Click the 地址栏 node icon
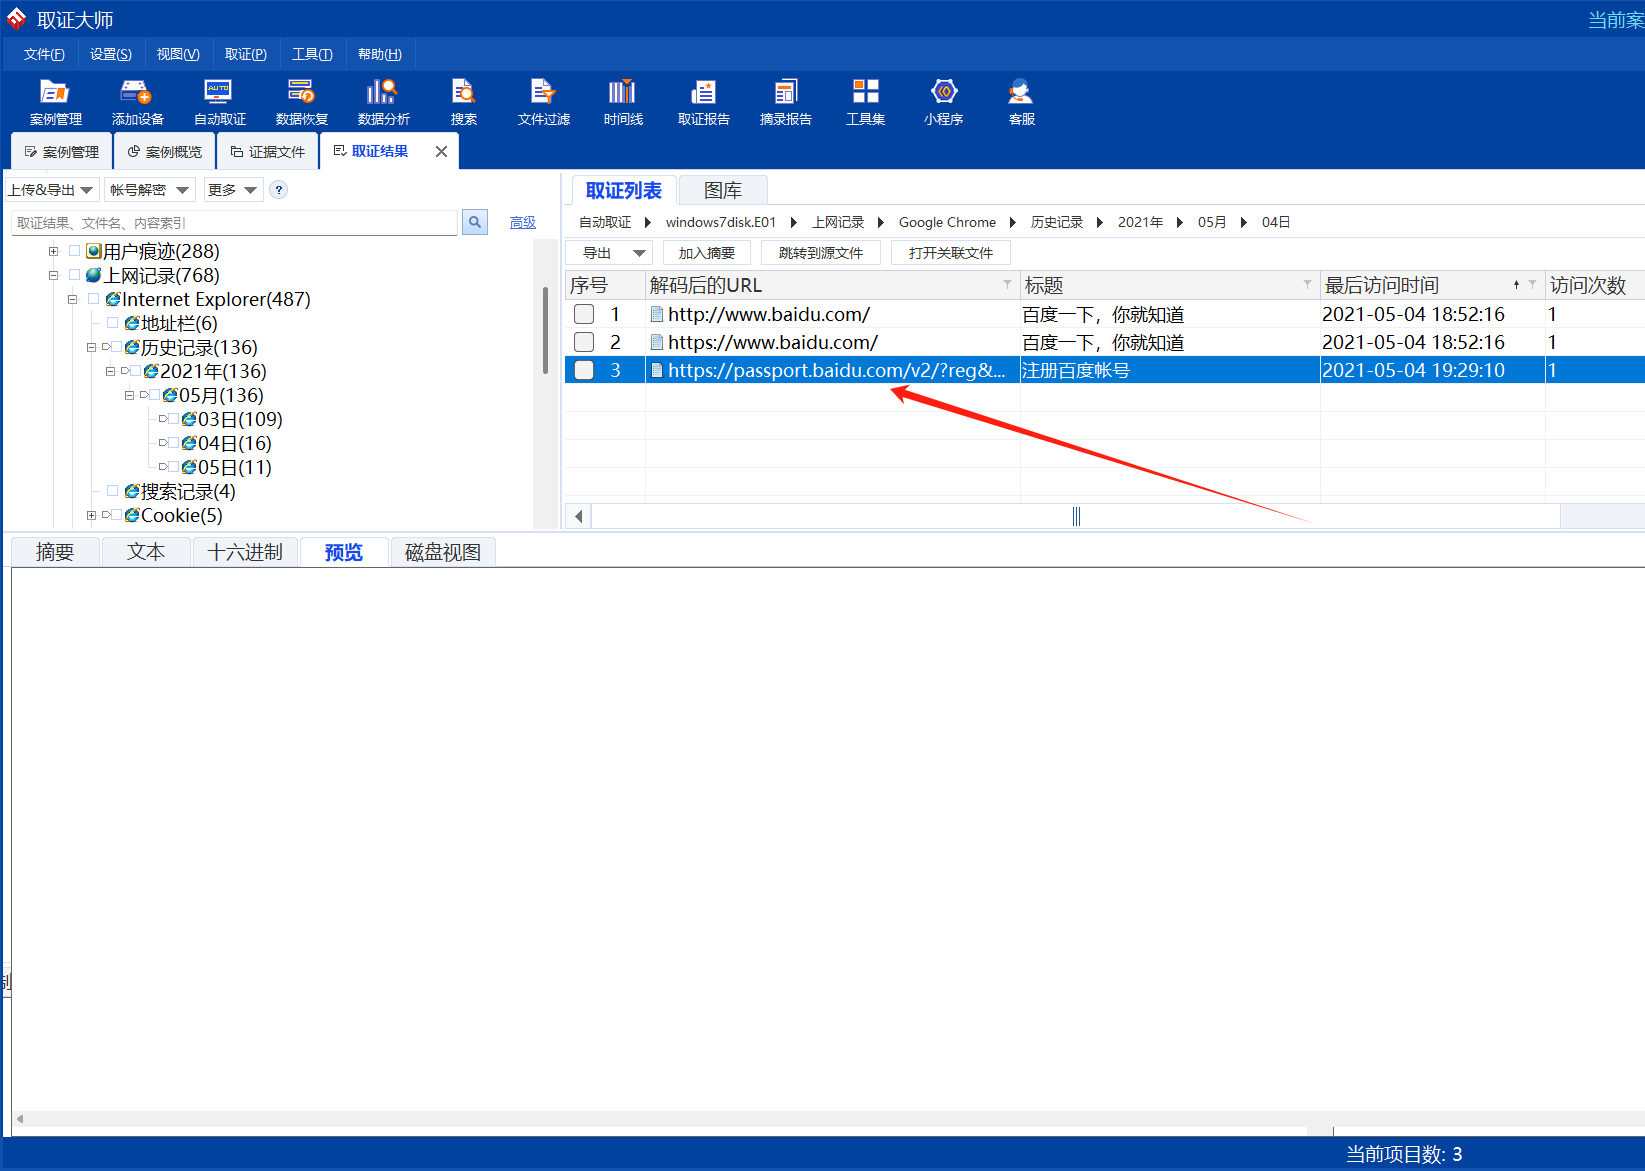Image resolution: width=1645 pixels, height=1171 pixels. click(x=132, y=323)
